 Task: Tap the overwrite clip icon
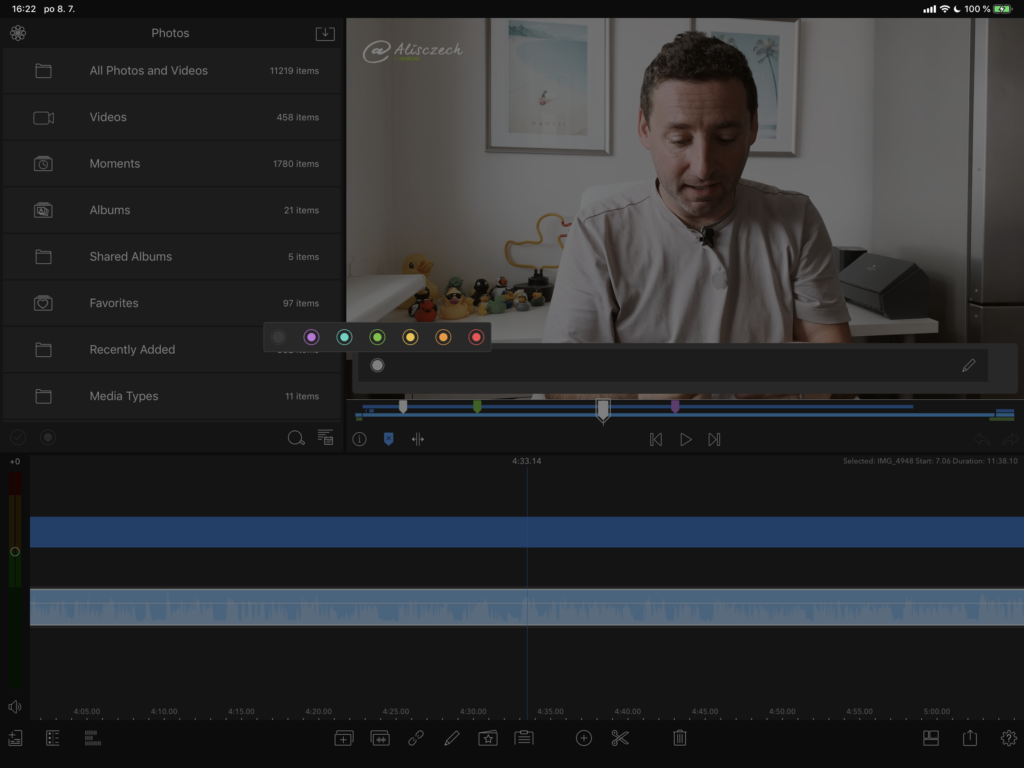click(x=380, y=738)
